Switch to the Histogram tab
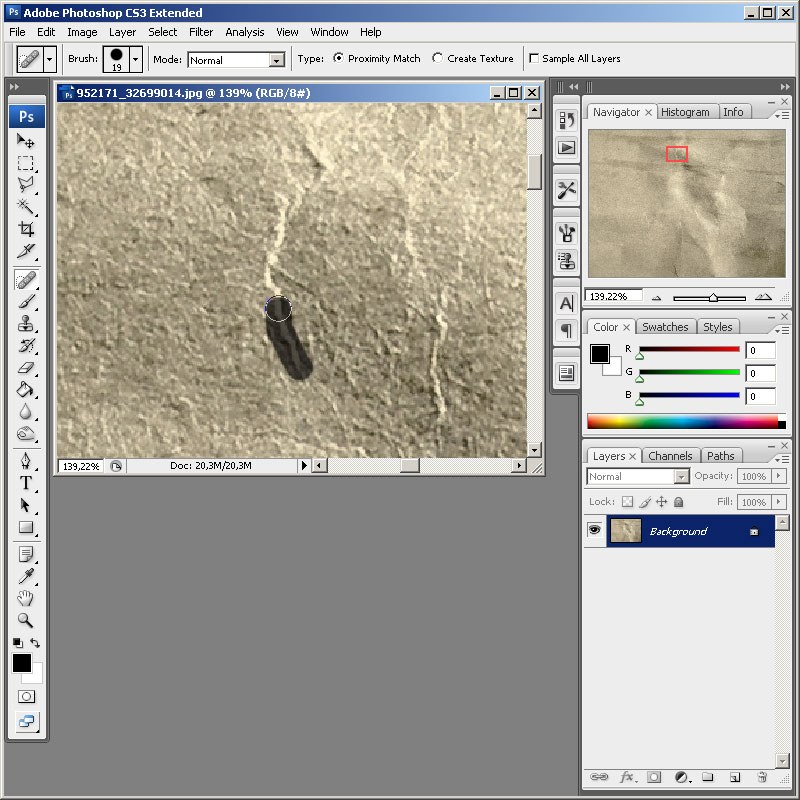The width and height of the screenshot is (800, 800). (x=685, y=112)
